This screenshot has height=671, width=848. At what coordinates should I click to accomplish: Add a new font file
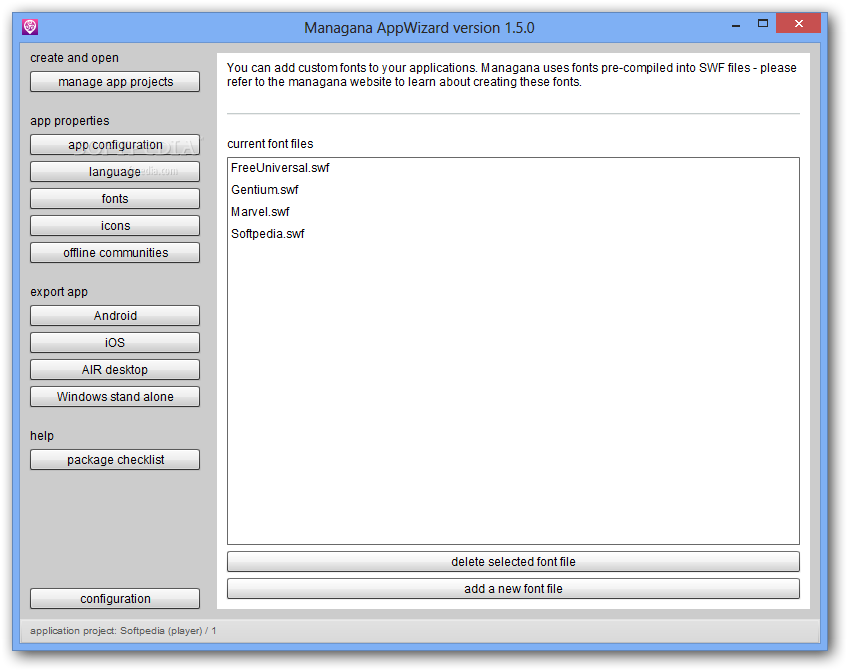tap(513, 589)
